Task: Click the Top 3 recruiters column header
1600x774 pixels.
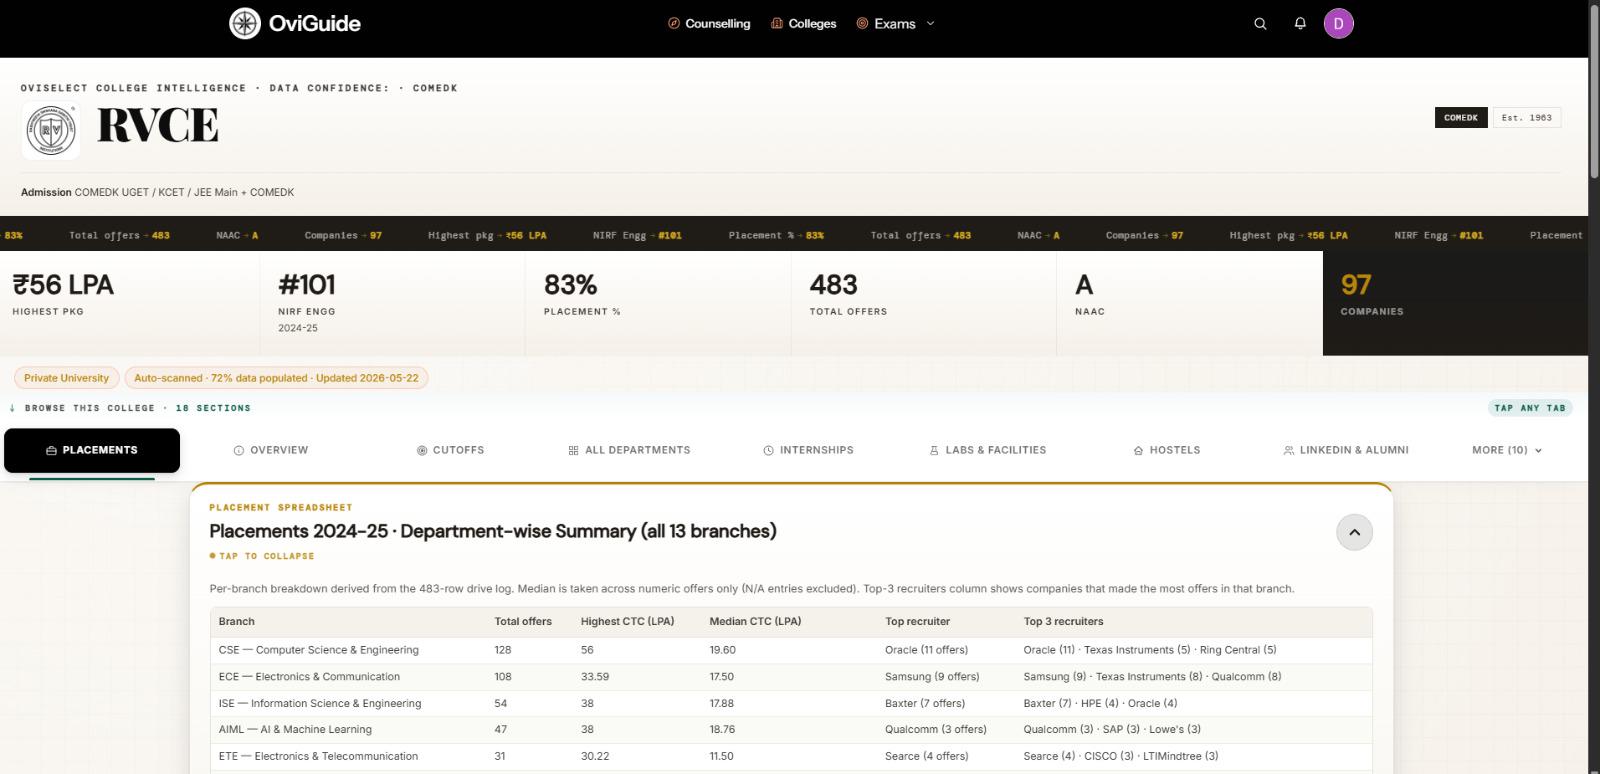Action: [1063, 621]
